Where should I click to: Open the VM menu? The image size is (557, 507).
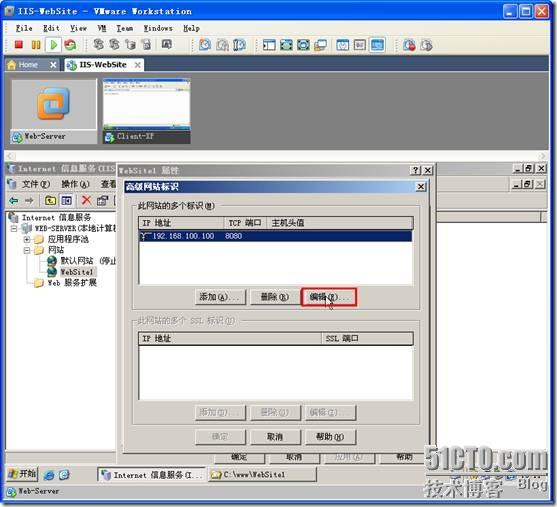[x=102, y=28]
